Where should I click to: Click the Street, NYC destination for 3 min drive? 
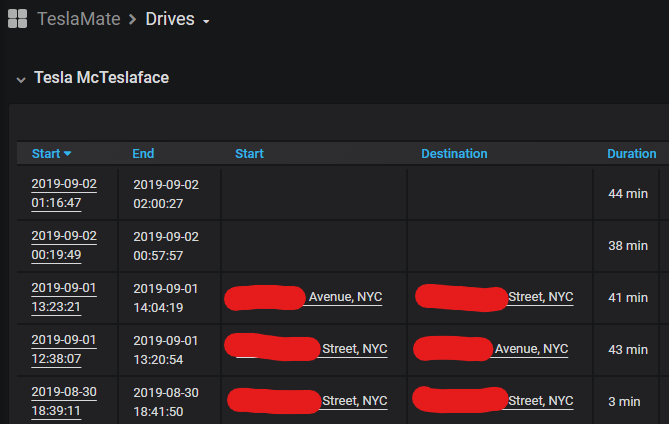point(541,401)
